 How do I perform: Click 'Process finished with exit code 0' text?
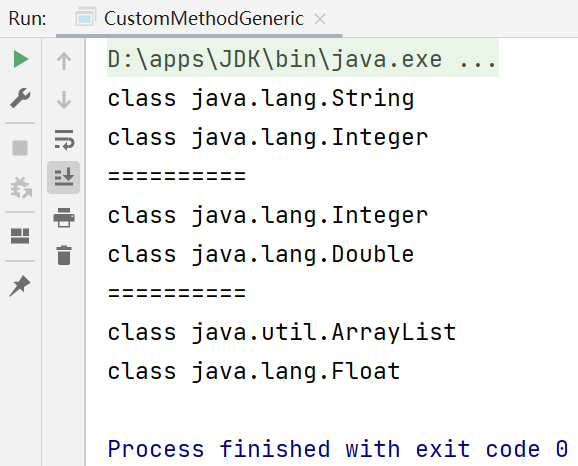[x=338, y=449]
